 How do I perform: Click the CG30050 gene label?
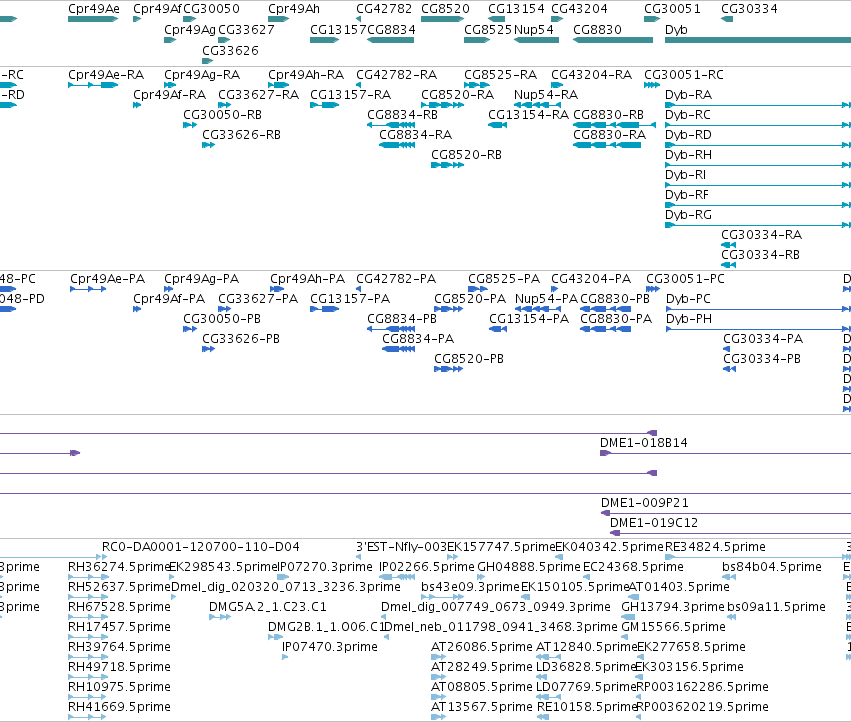[x=211, y=9]
